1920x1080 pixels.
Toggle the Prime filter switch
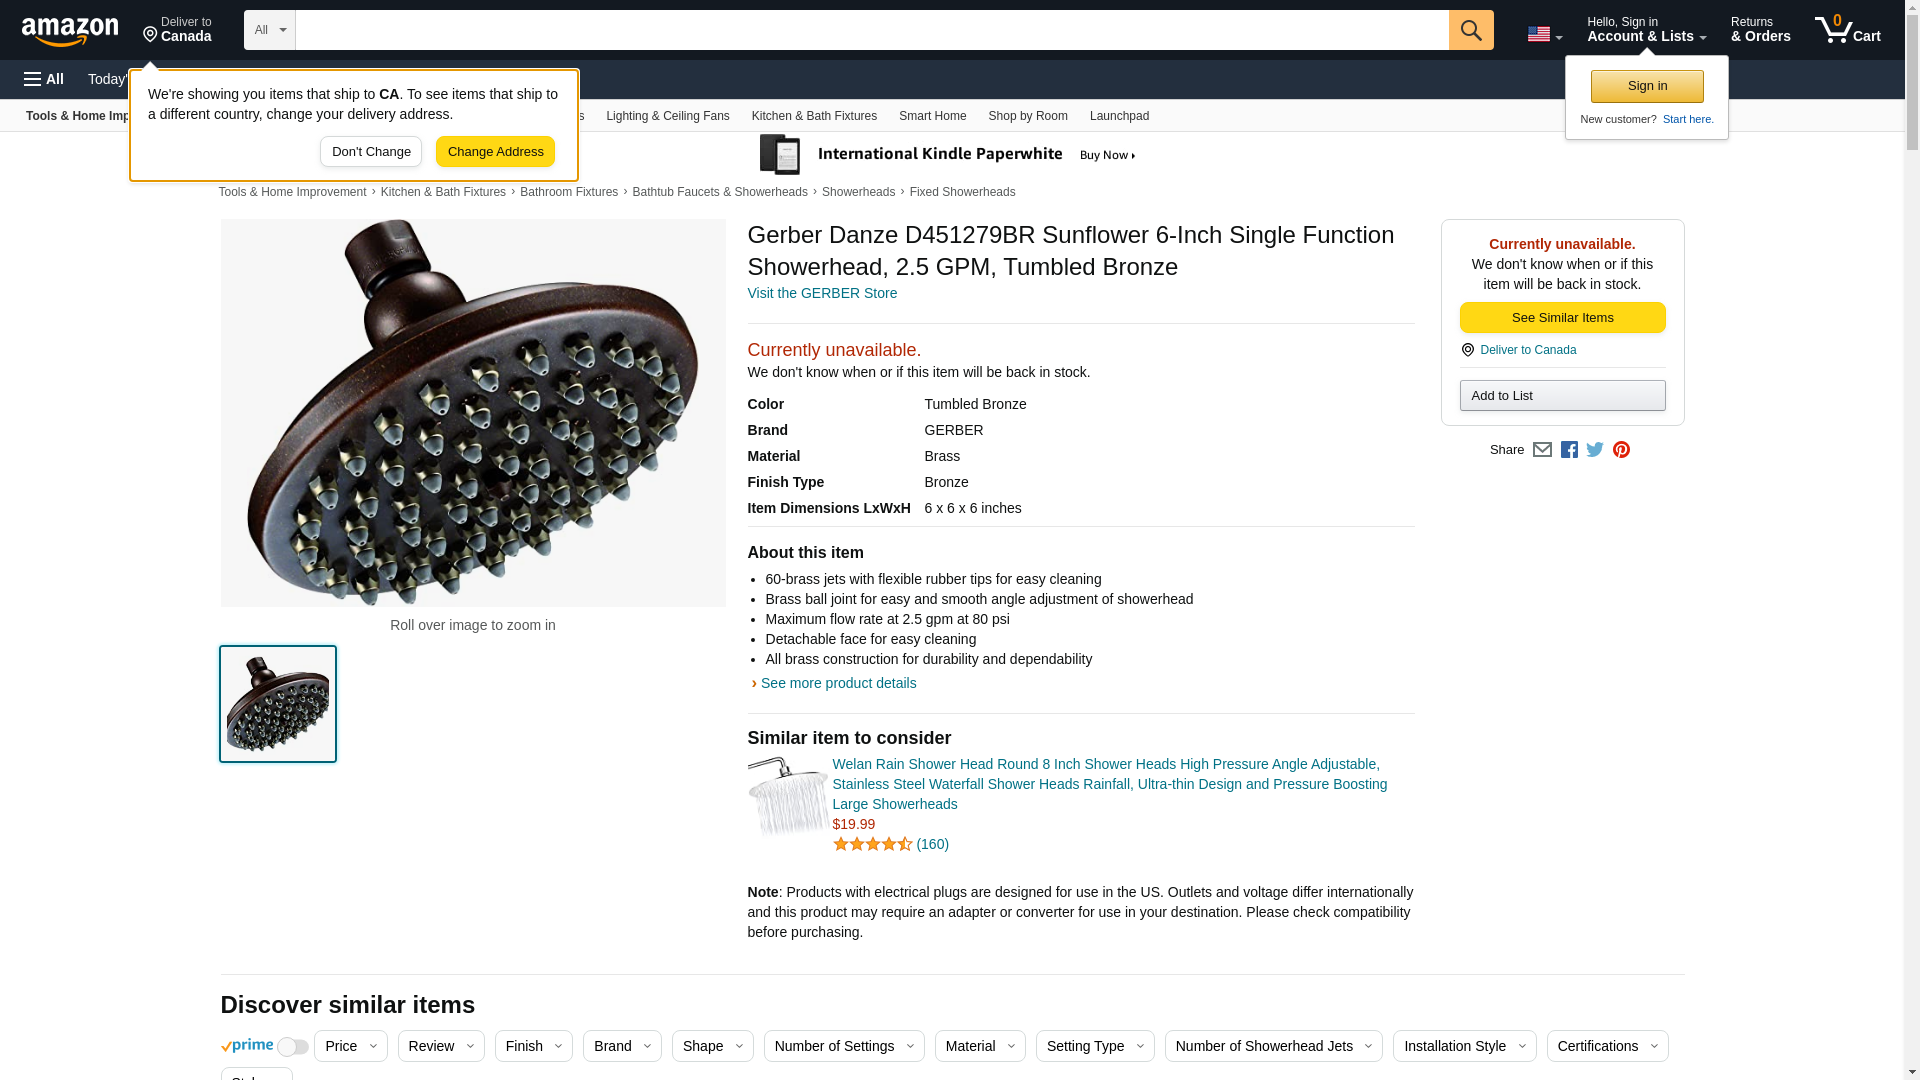[292, 1047]
